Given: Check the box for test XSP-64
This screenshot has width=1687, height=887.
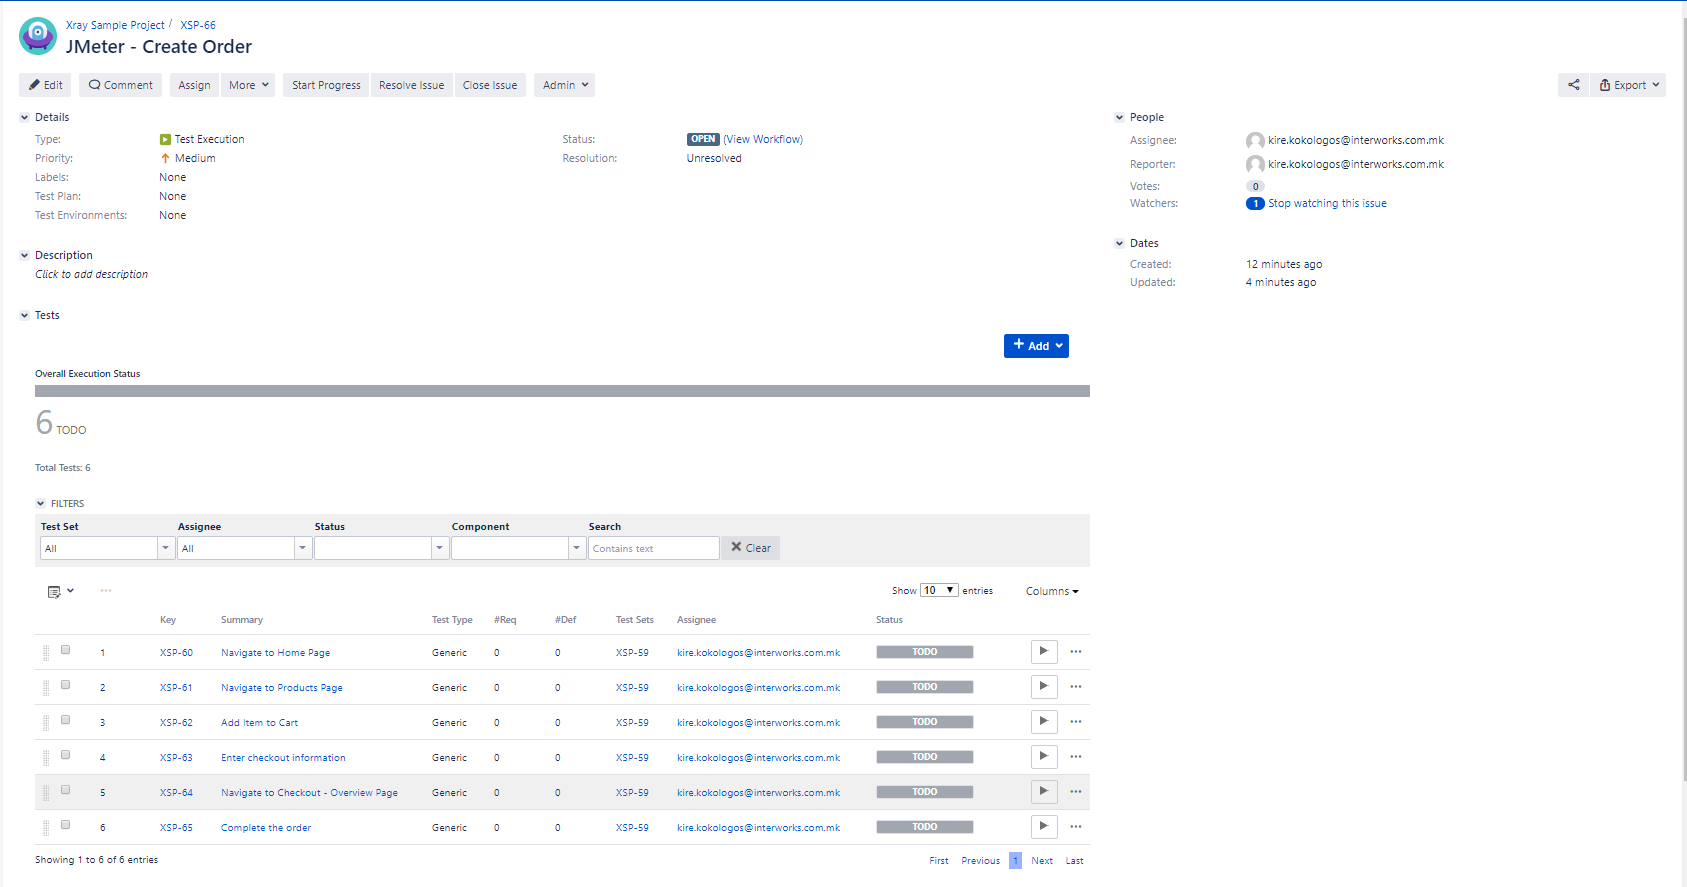Looking at the screenshot, I should tap(66, 790).
